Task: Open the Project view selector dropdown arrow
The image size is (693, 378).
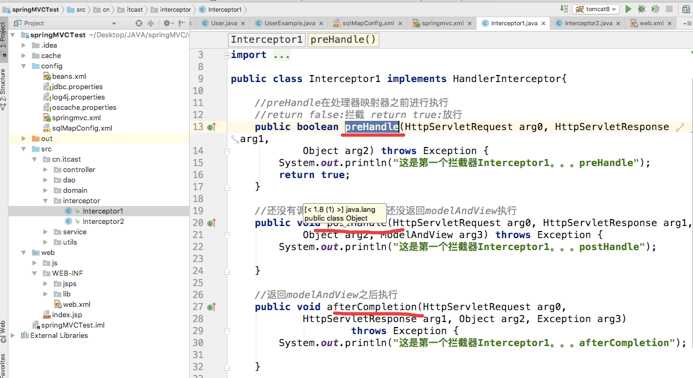Action: point(114,23)
